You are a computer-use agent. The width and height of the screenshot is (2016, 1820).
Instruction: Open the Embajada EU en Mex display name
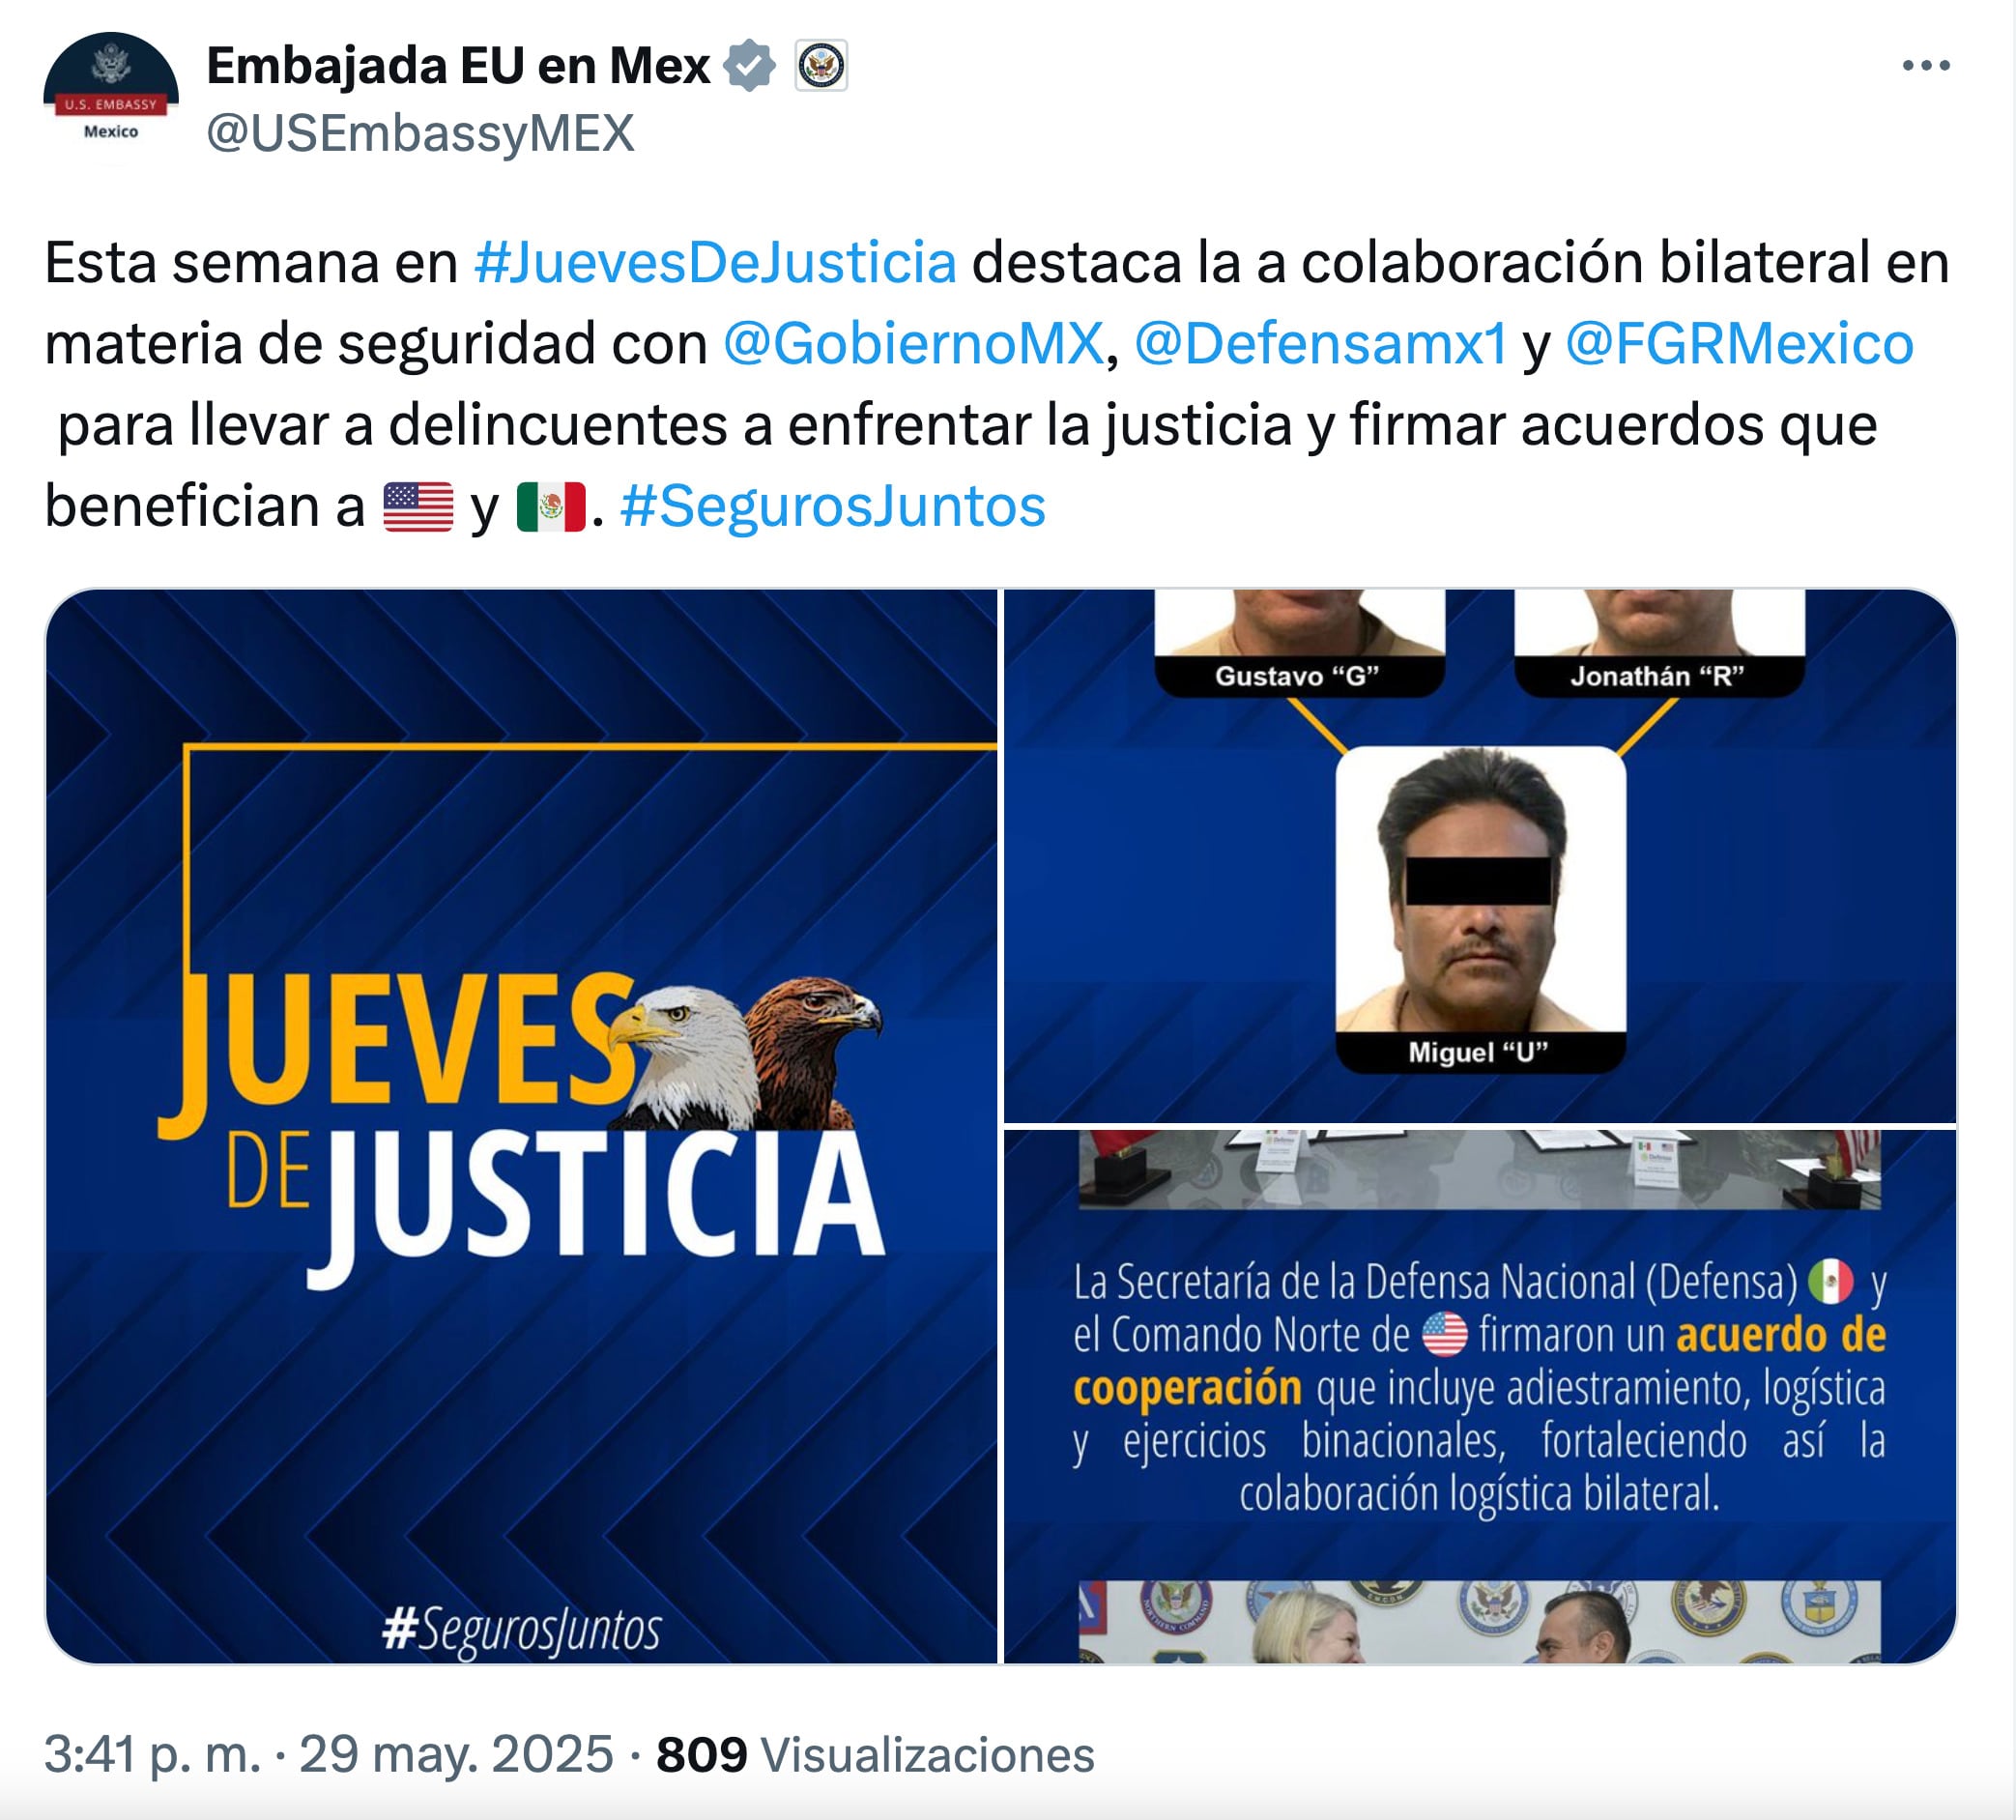458,66
